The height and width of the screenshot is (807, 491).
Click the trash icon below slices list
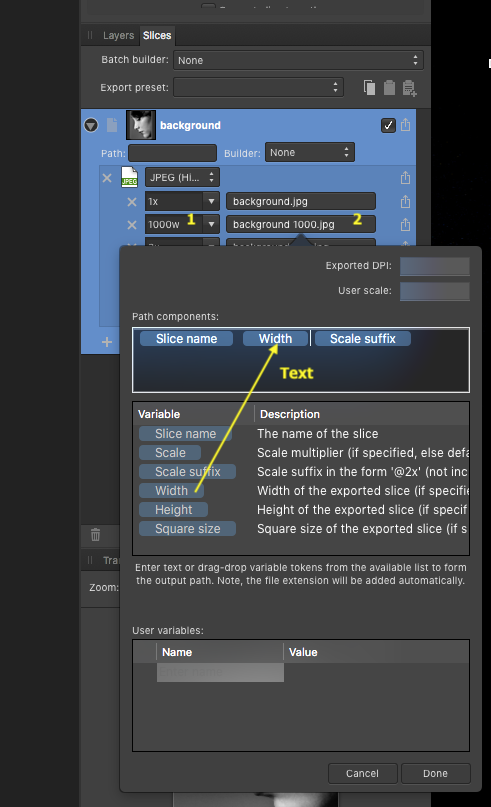click(95, 535)
